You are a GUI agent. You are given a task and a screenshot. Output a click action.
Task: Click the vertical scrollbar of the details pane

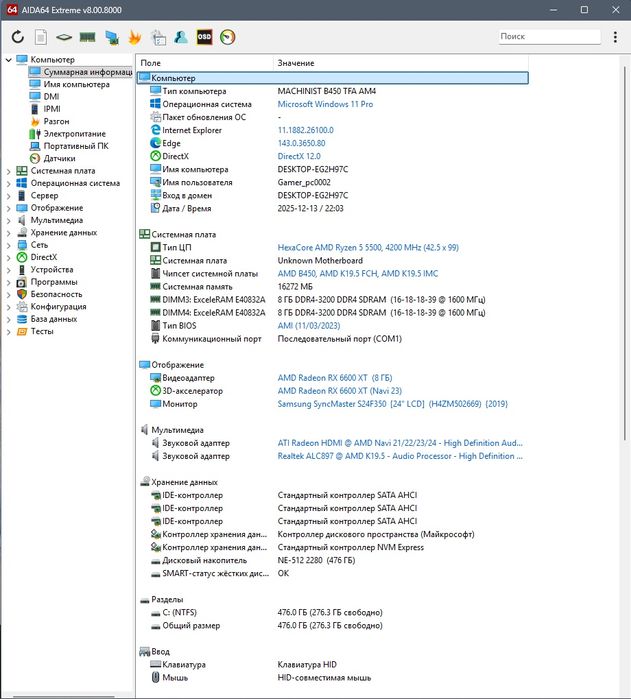click(624, 254)
